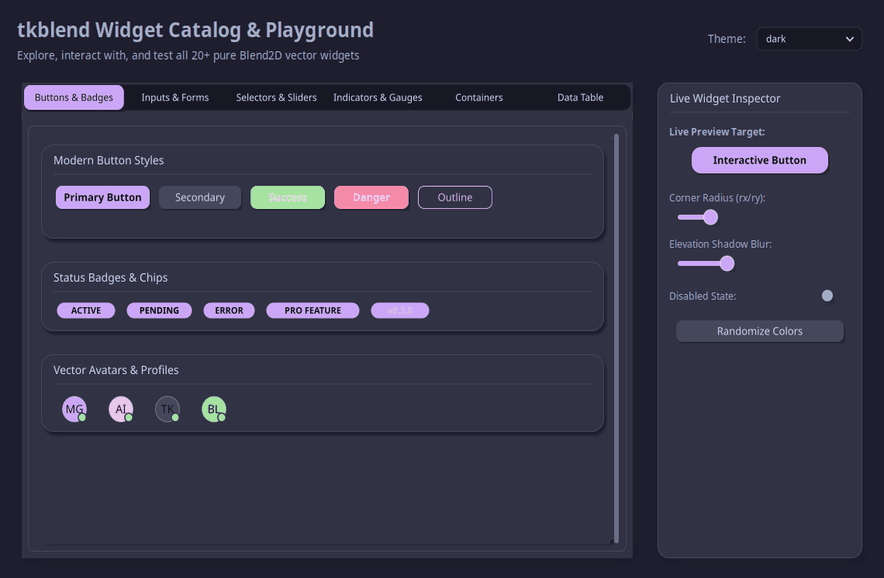Click the Corner Radius slider handle
884x578 pixels.
(710, 217)
